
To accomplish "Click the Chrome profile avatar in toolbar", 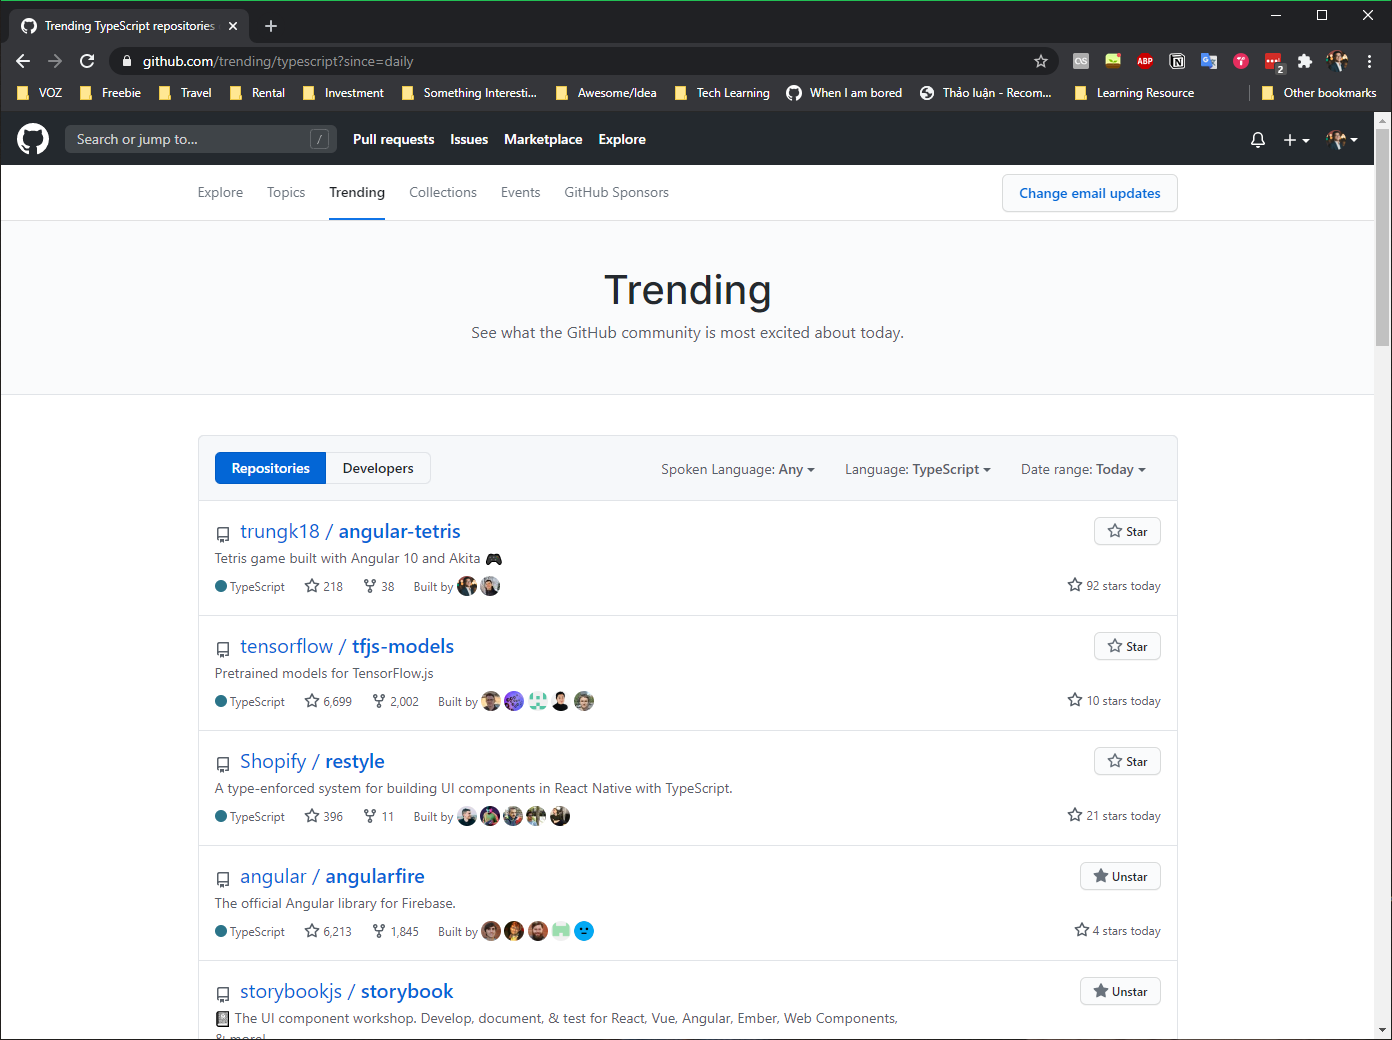I will coord(1337,61).
